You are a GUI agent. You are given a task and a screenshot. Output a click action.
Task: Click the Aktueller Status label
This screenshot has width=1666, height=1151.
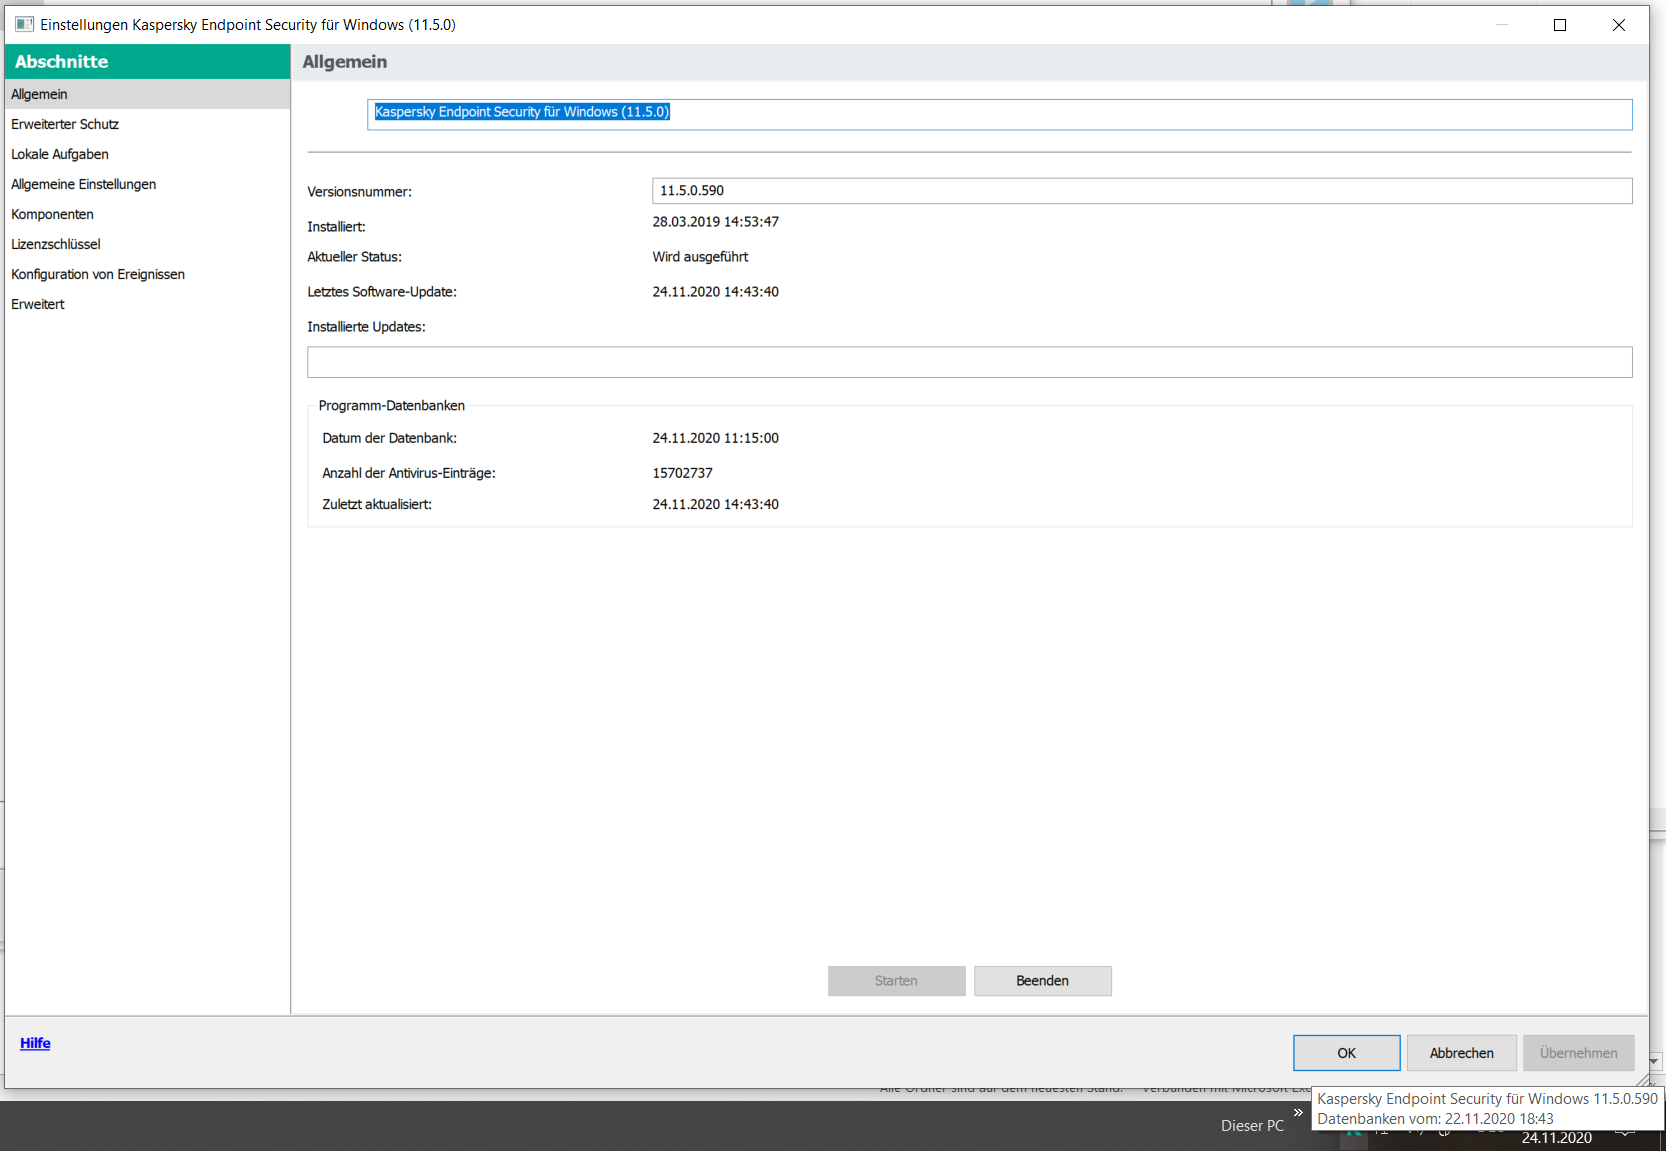click(355, 257)
